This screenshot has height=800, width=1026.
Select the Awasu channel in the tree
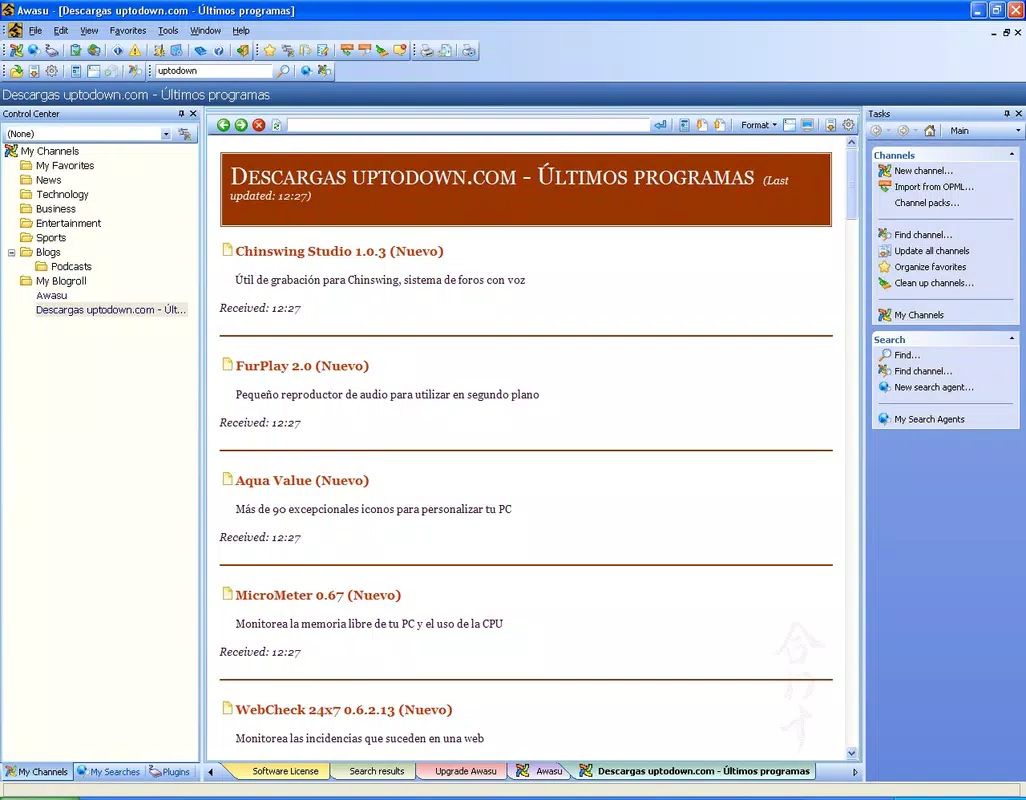[52, 296]
